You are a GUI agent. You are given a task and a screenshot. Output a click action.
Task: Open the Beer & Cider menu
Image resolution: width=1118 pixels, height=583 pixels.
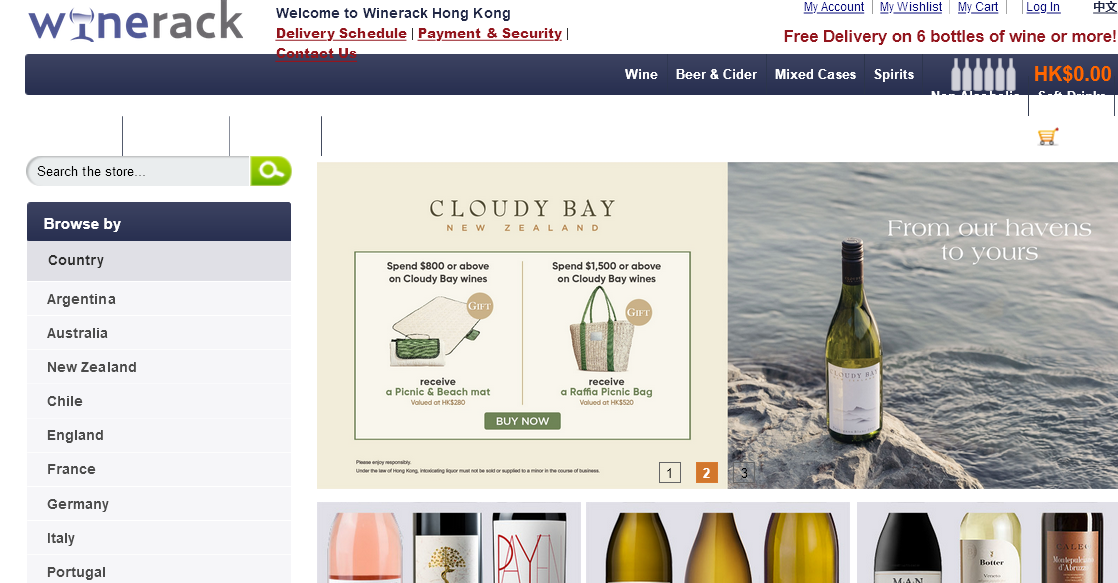[x=716, y=74]
